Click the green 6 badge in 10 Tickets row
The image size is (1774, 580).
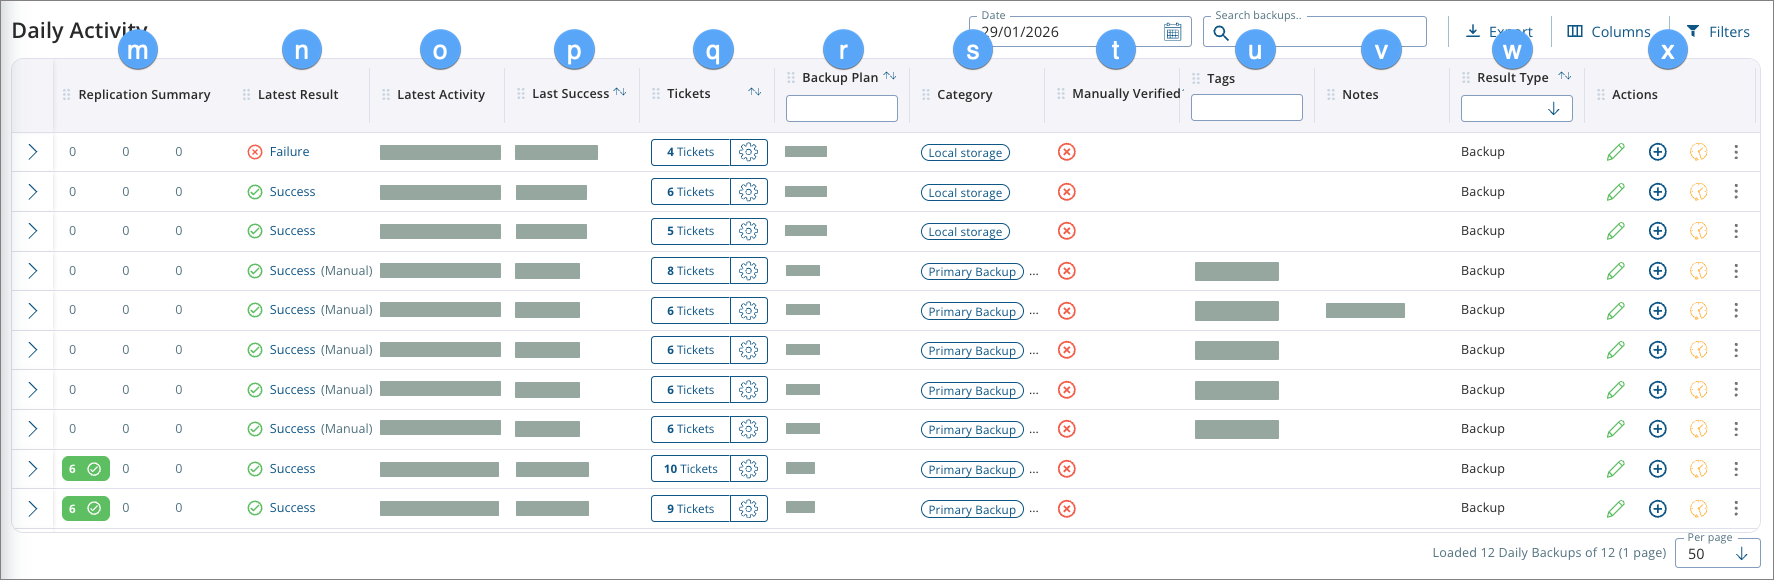click(x=86, y=469)
